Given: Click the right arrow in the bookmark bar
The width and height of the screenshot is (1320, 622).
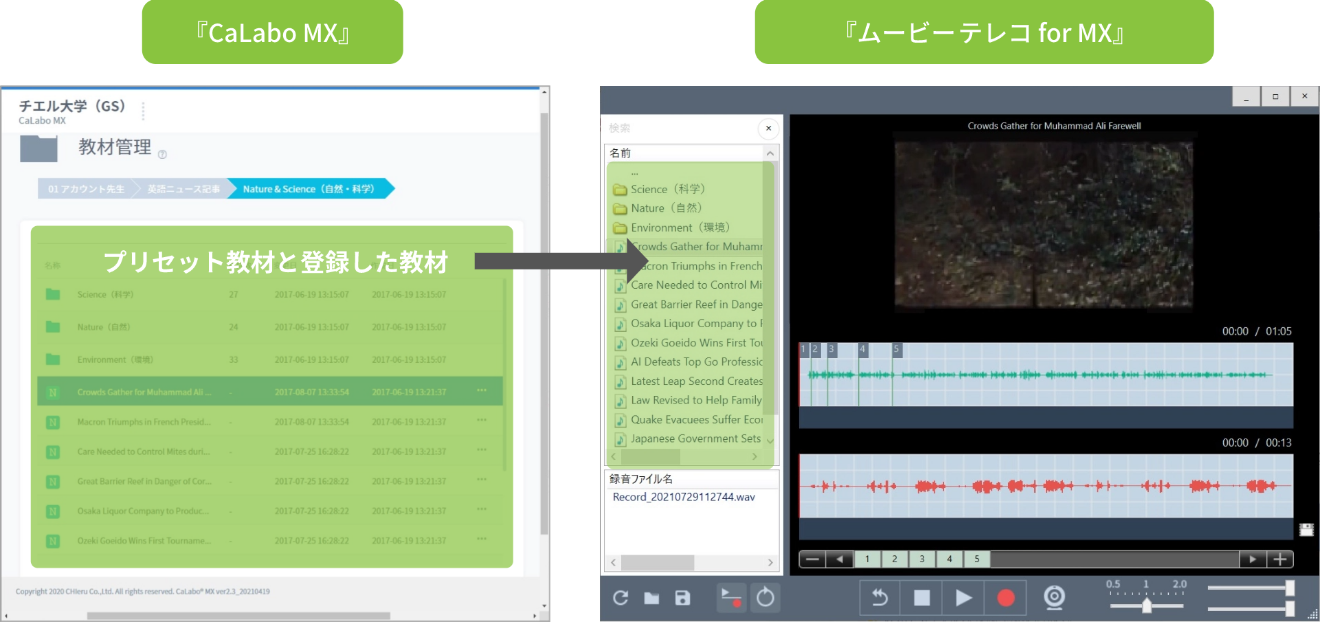Looking at the screenshot, I should click(1252, 559).
